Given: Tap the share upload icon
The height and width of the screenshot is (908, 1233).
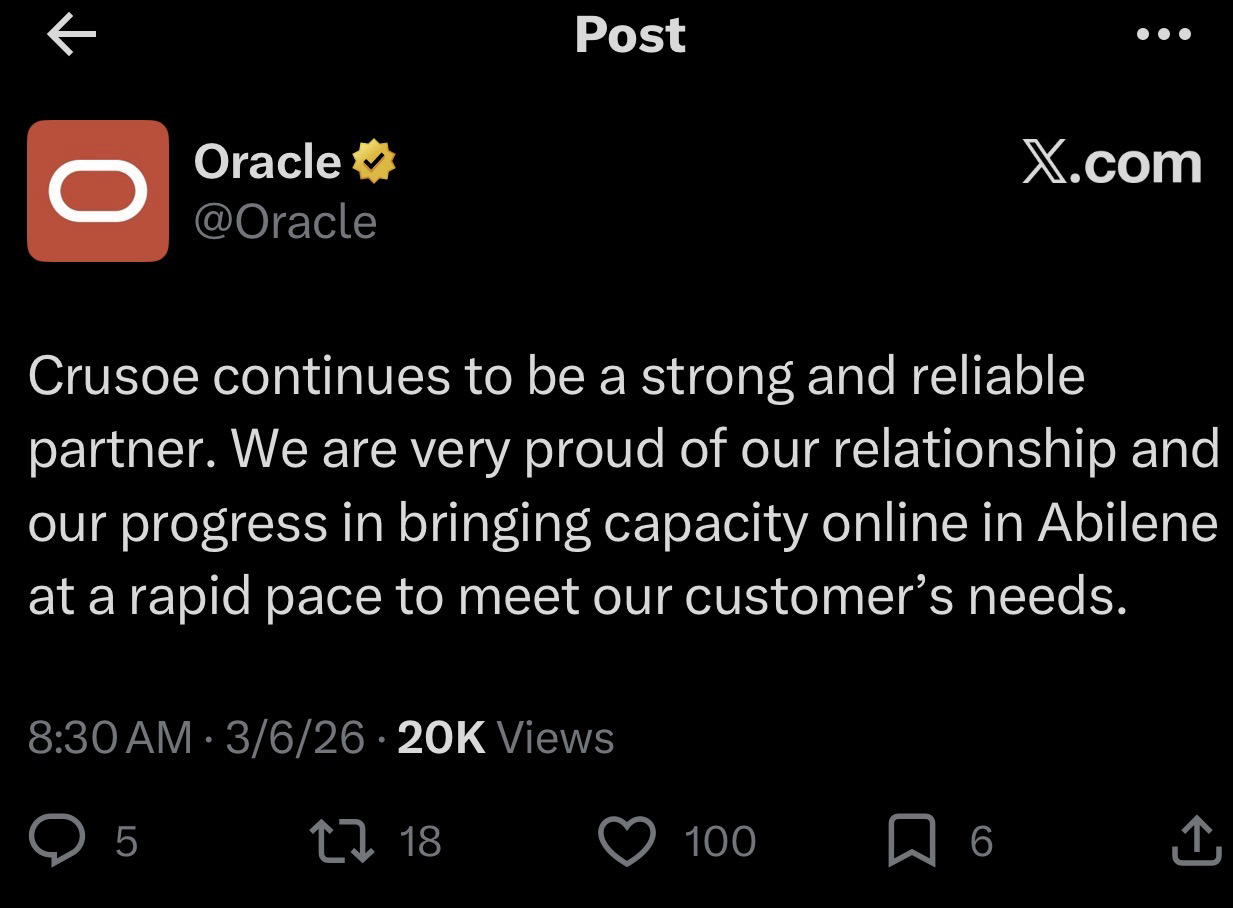Looking at the screenshot, I should [1195, 840].
